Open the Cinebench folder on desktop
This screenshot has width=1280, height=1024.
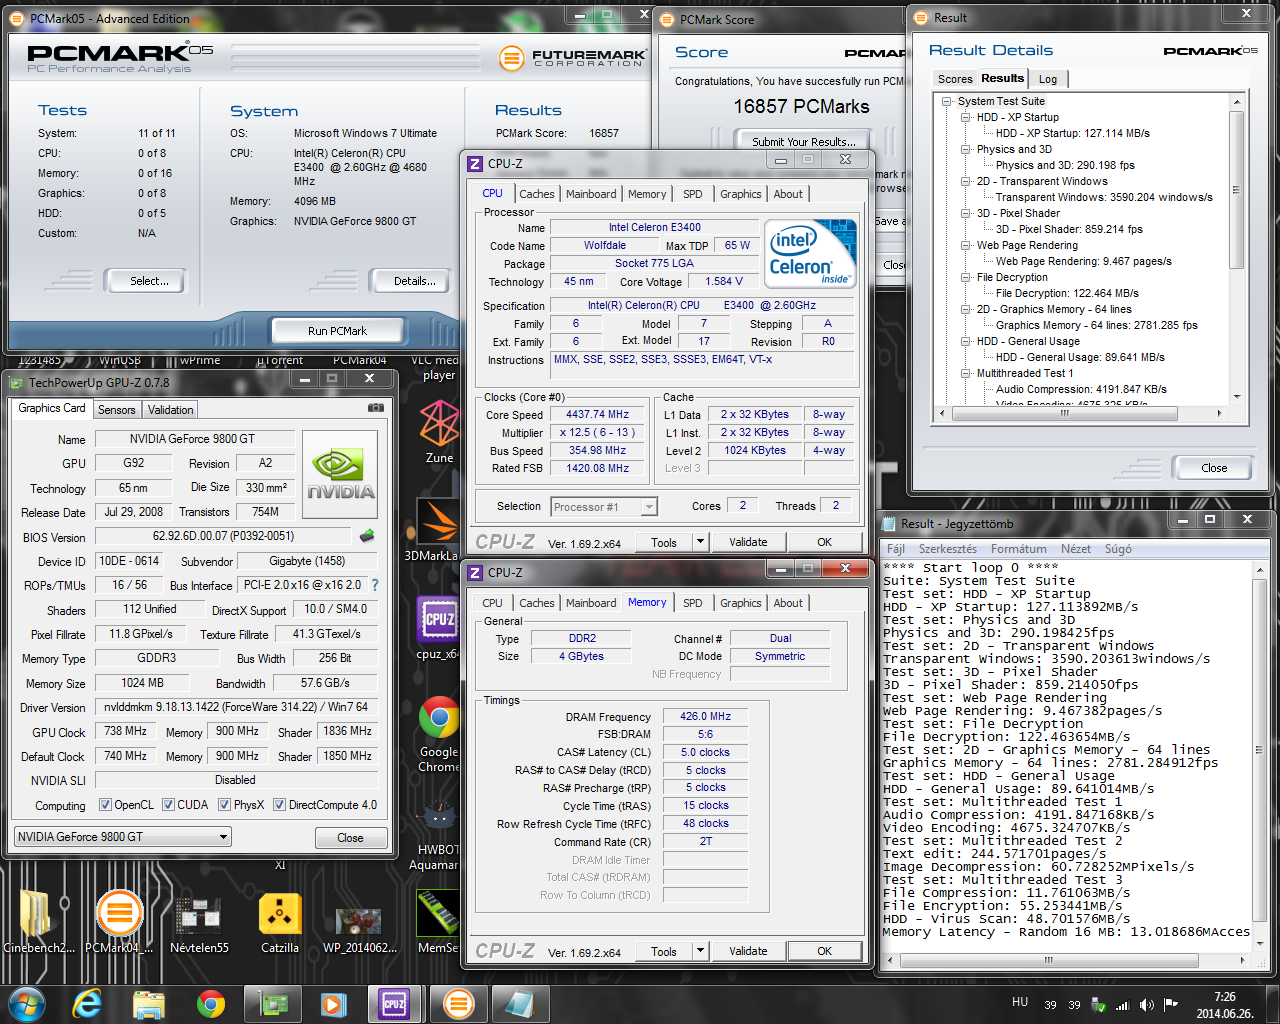(38, 921)
